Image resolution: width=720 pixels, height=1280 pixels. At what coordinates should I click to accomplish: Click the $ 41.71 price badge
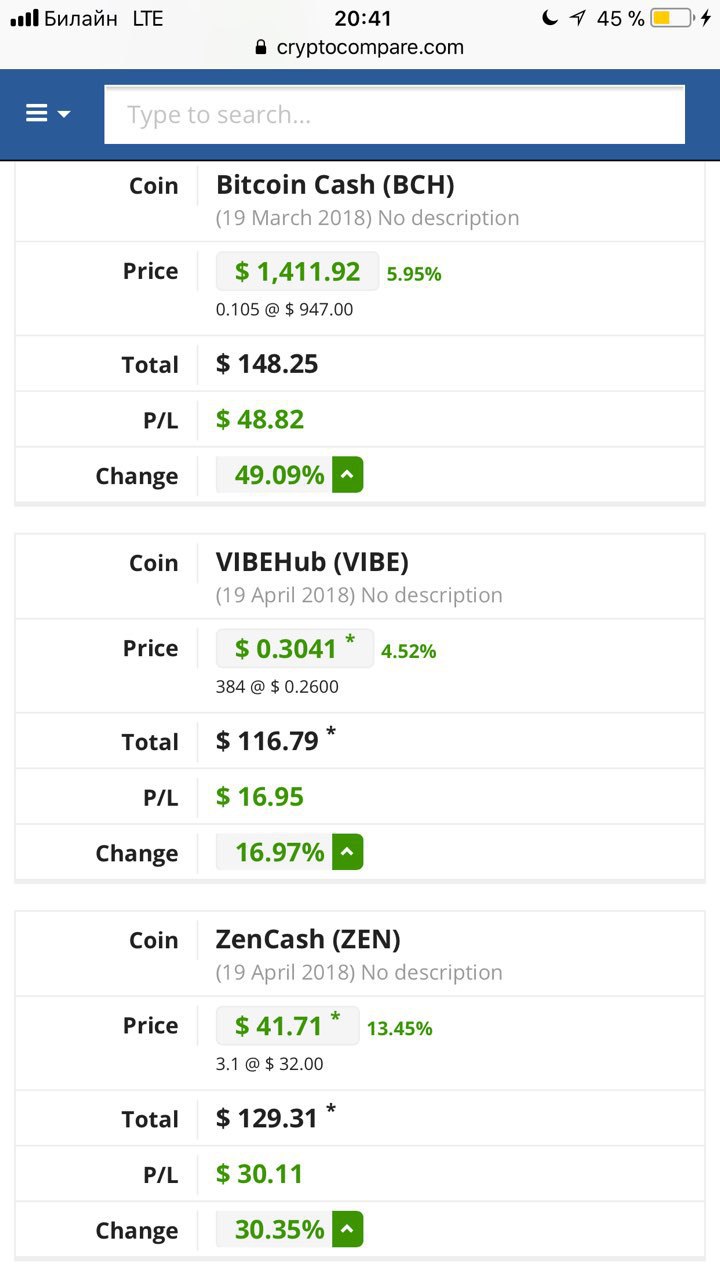[287, 1025]
